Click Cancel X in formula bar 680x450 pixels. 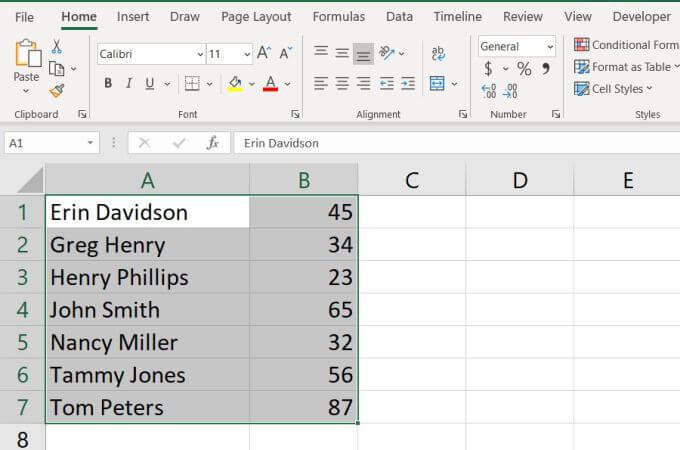[x=144, y=143]
